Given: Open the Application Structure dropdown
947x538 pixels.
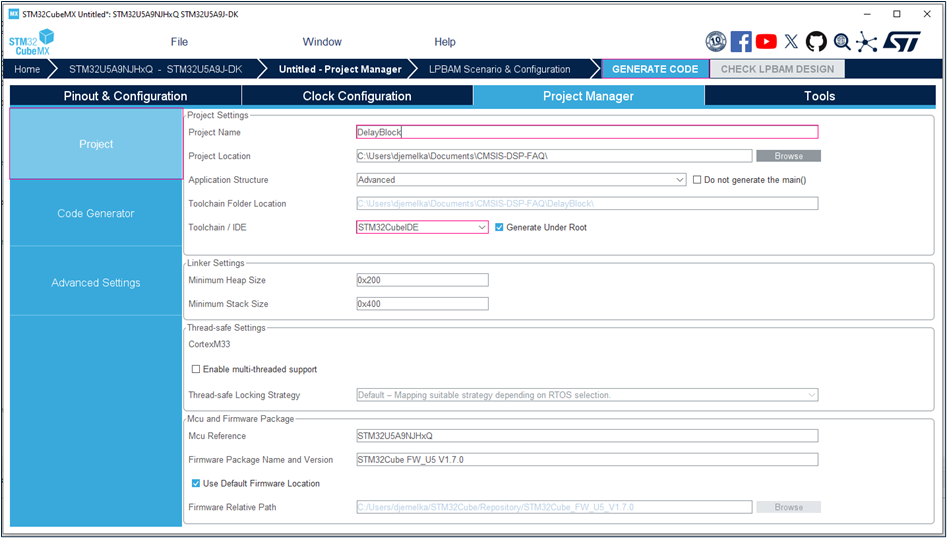Looking at the screenshot, I should 521,180.
